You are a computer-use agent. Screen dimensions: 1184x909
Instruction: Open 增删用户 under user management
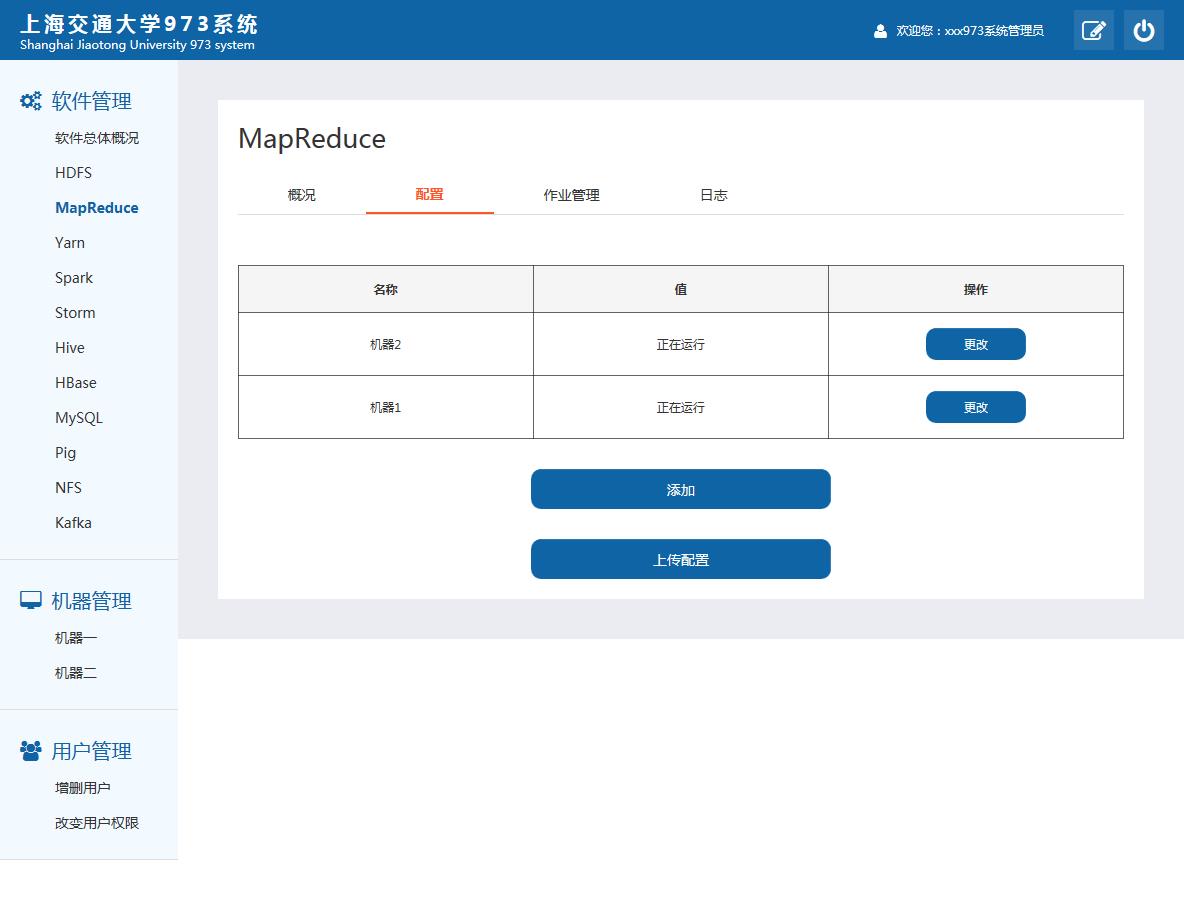click(x=83, y=788)
